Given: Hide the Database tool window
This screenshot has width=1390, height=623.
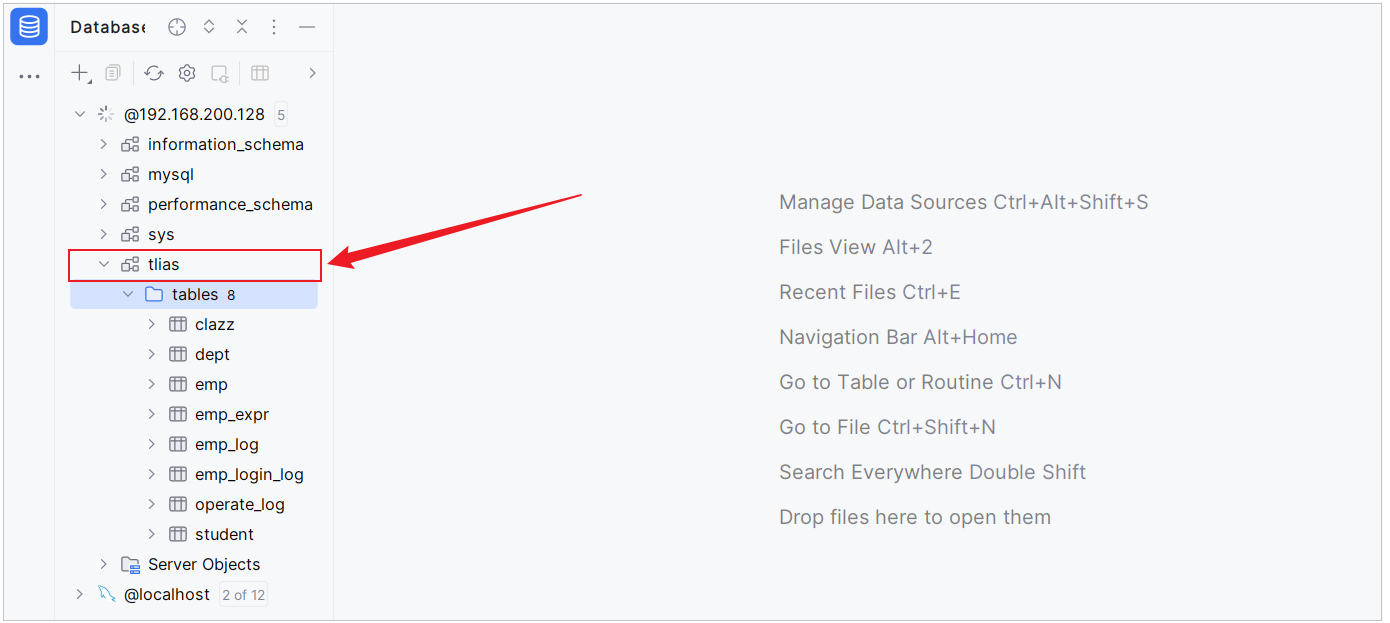Looking at the screenshot, I should [307, 27].
